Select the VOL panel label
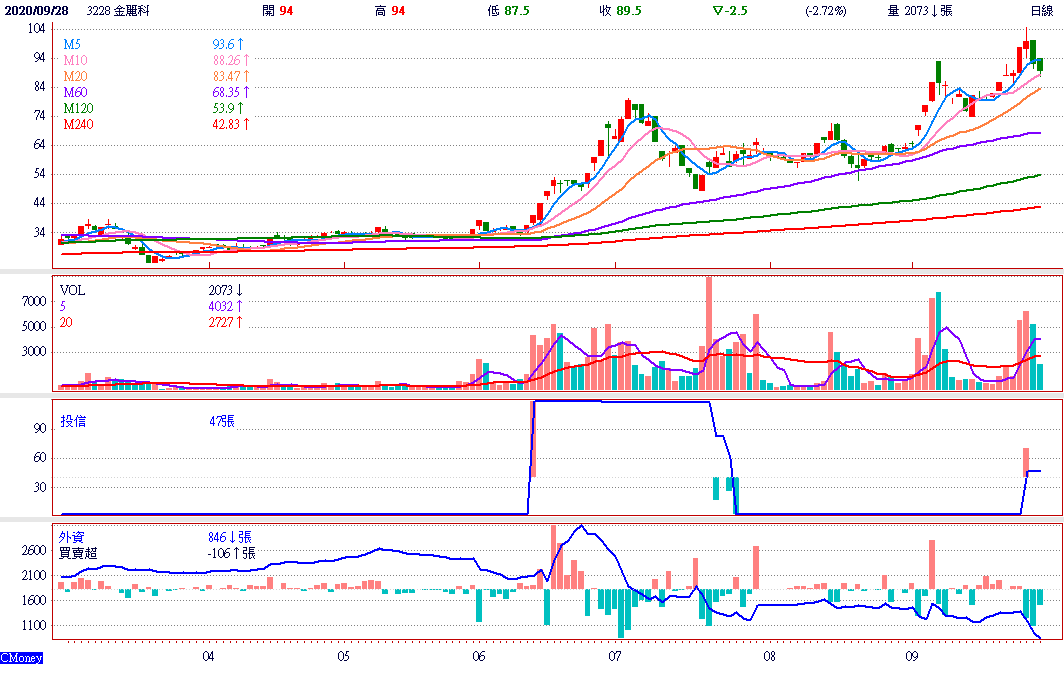The height and width of the screenshot is (676, 1064). 72,290
